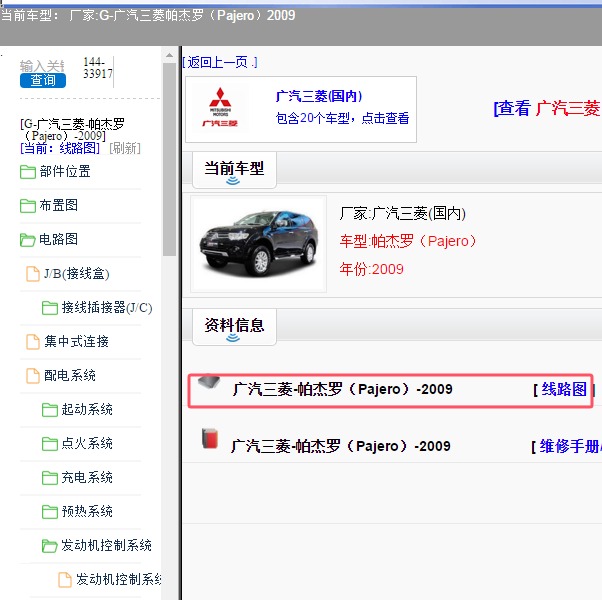Click the 点火系统 folder icon
The image size is (602, 600).
(x=50, y=444)
